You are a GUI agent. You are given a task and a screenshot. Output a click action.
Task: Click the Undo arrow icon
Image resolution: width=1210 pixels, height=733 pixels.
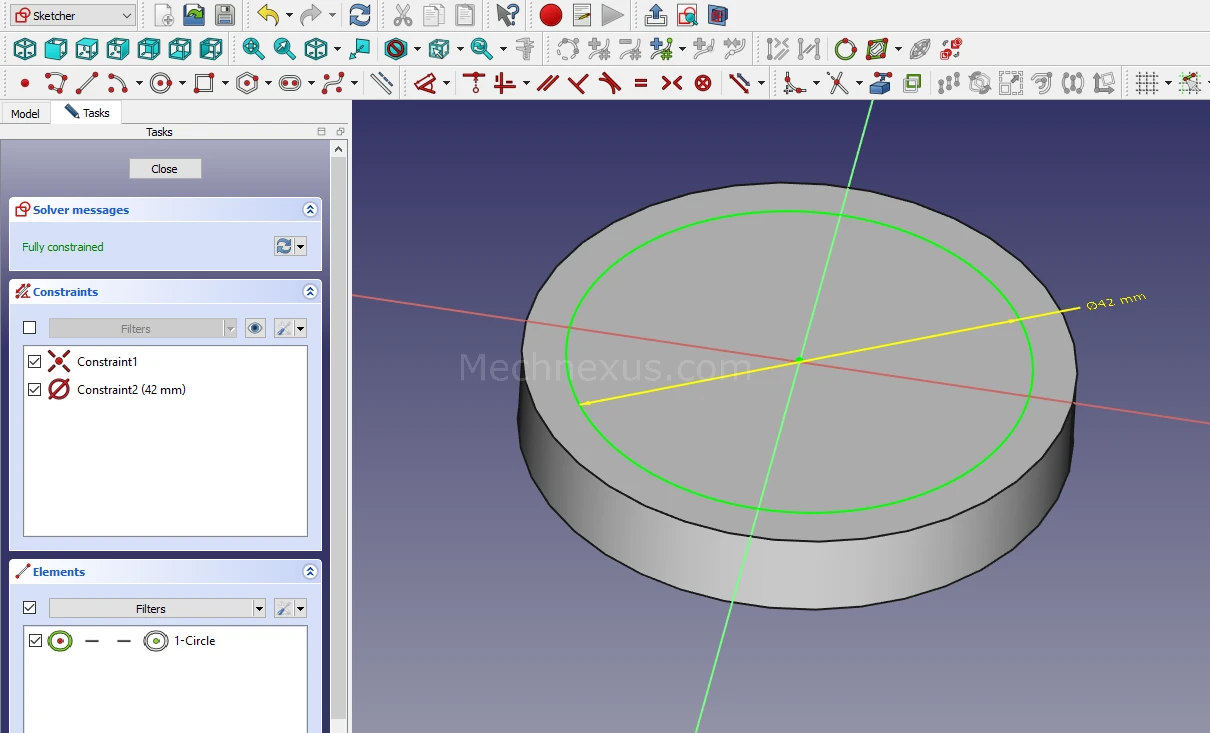point(267,15)
